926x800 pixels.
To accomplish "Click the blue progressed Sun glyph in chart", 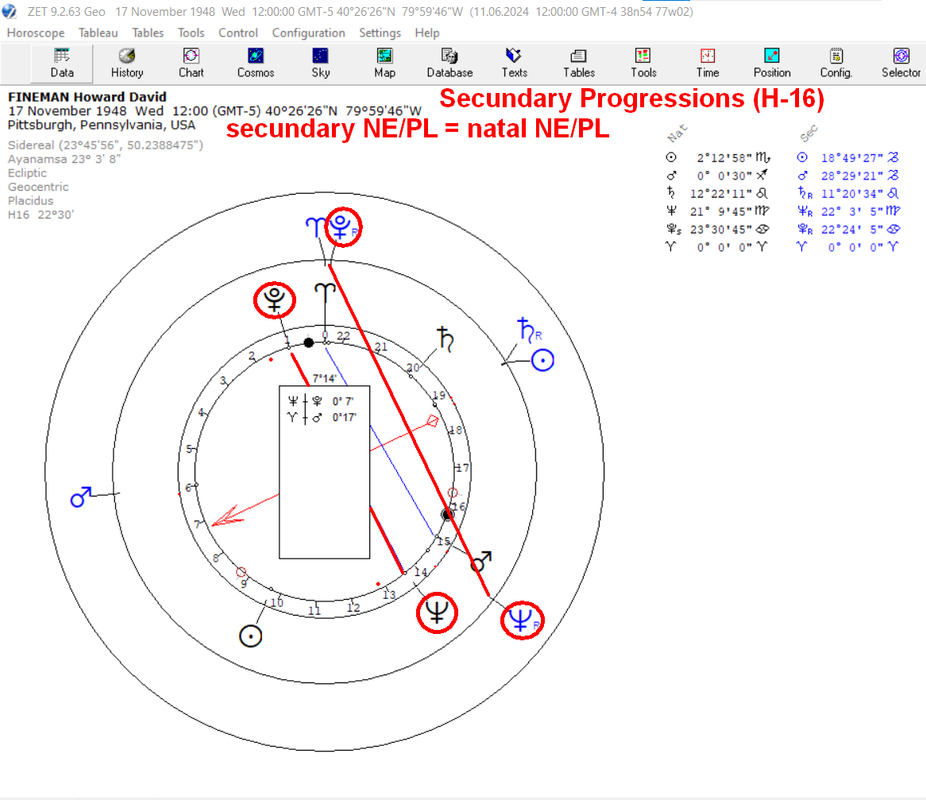I will pos(542,360).
